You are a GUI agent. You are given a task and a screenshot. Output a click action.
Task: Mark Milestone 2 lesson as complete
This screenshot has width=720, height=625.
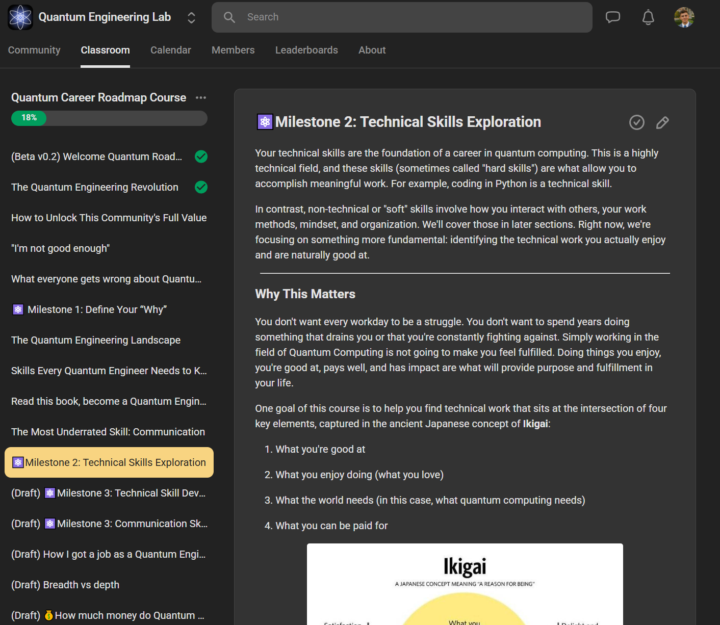[x=636, y=122]
